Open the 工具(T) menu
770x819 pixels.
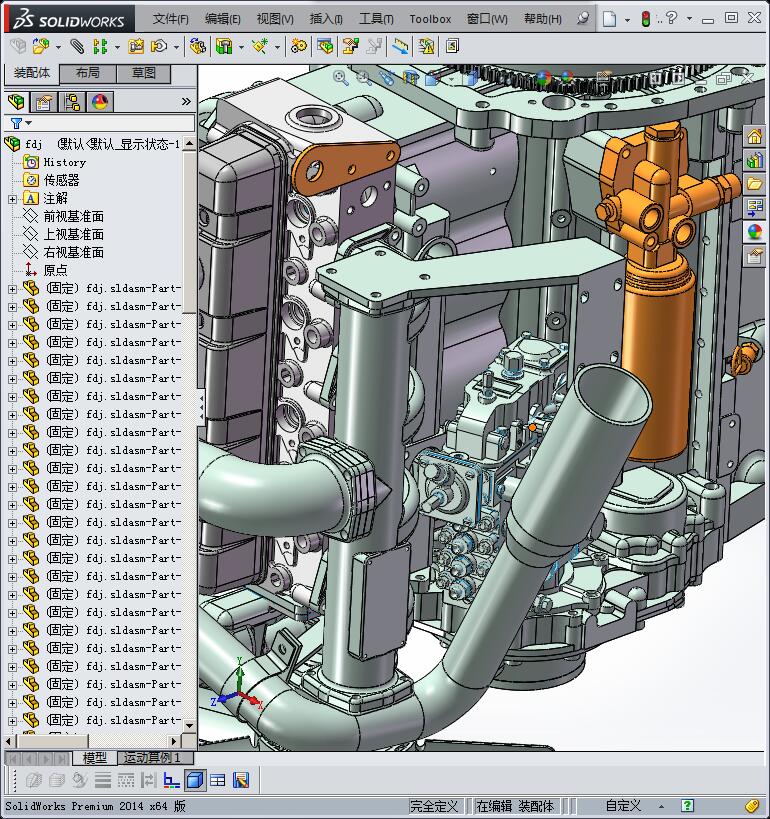376,18
